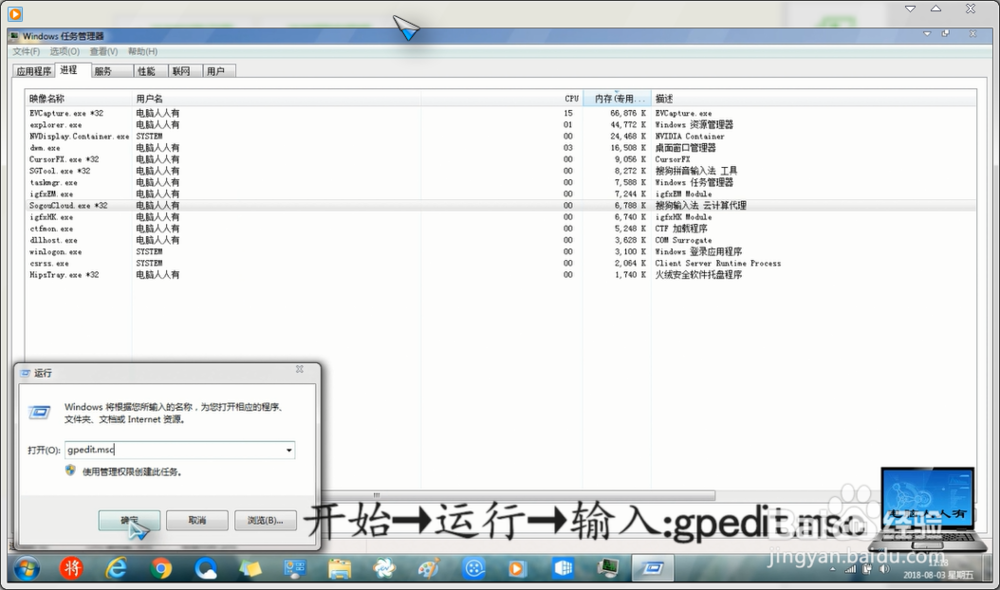1000x590 pixels.
Task: Open the network signal tray icon
Action: (850, 568)
